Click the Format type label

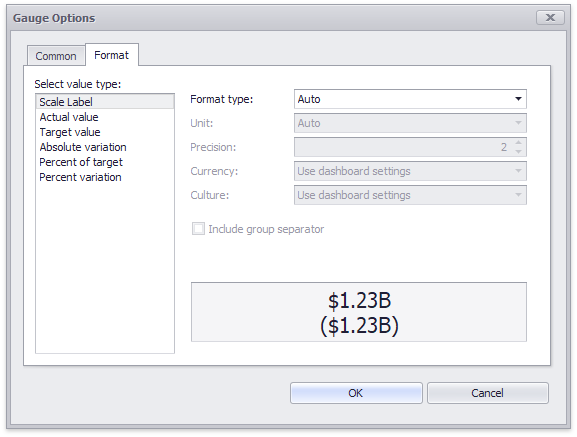(x=222, y=99)
